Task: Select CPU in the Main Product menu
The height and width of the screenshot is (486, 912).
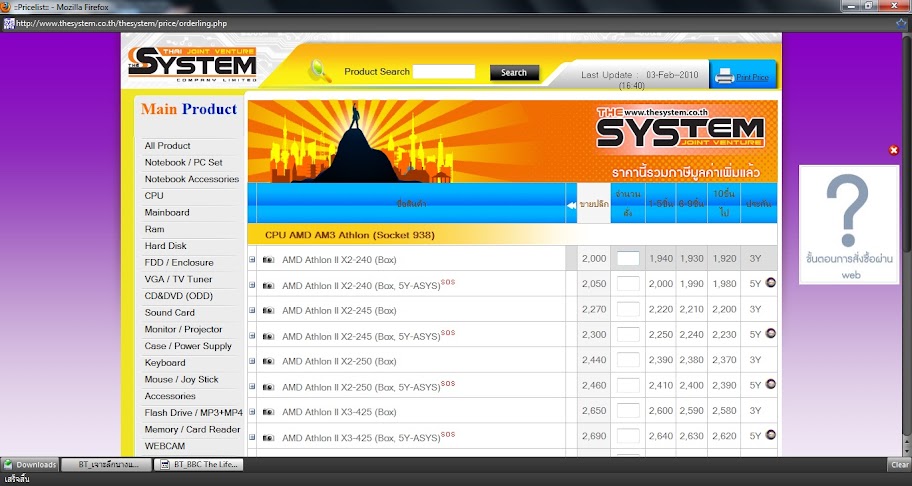Action: pos(154,196)
